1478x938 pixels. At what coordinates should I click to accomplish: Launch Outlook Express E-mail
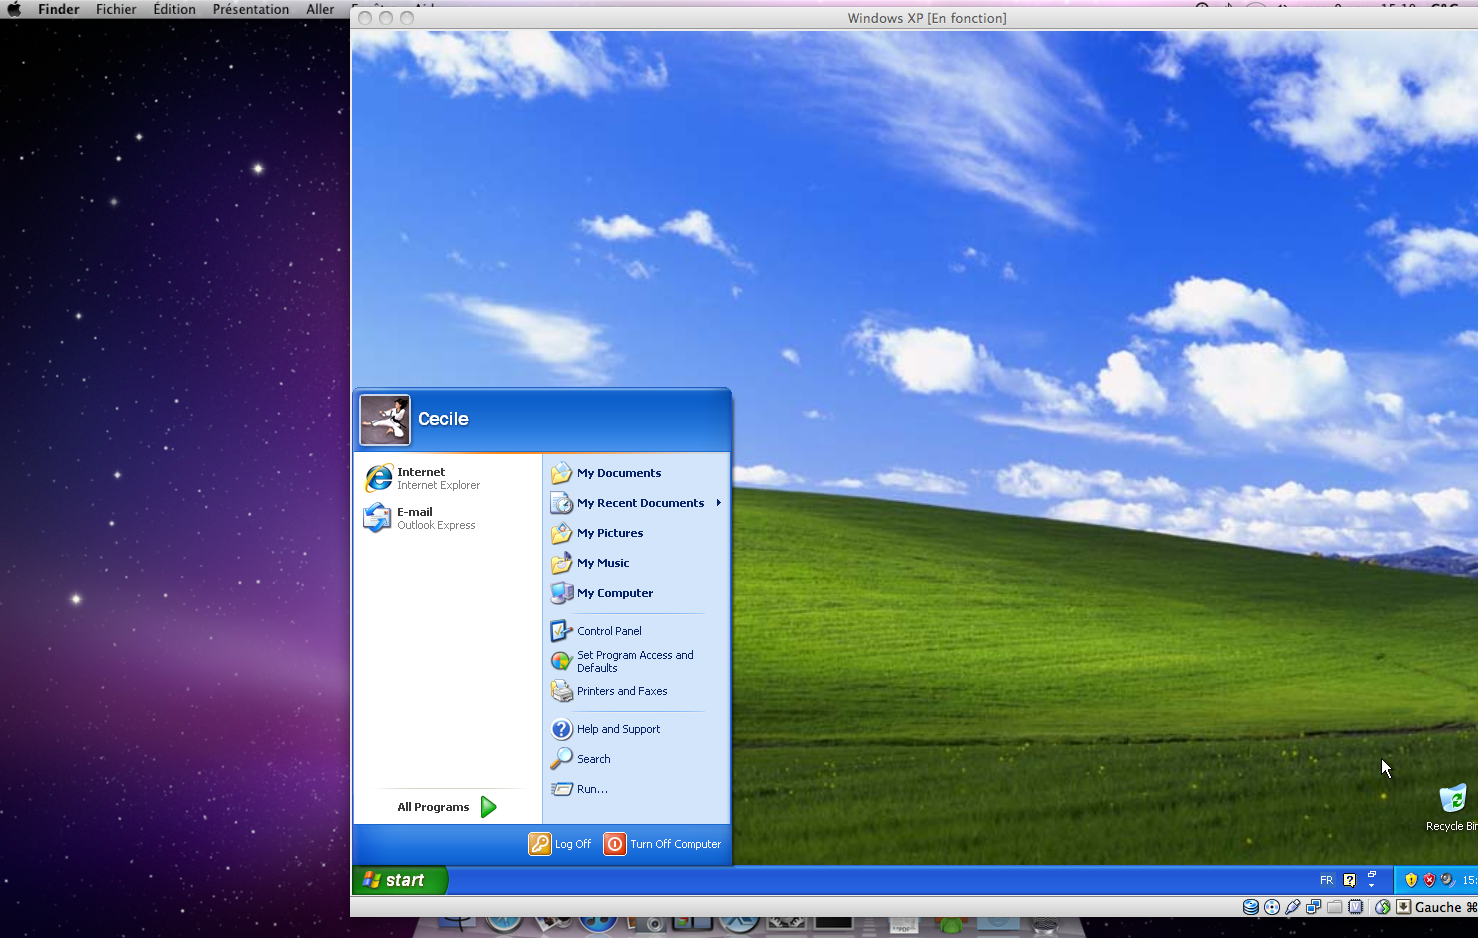[x=419, y=518]
